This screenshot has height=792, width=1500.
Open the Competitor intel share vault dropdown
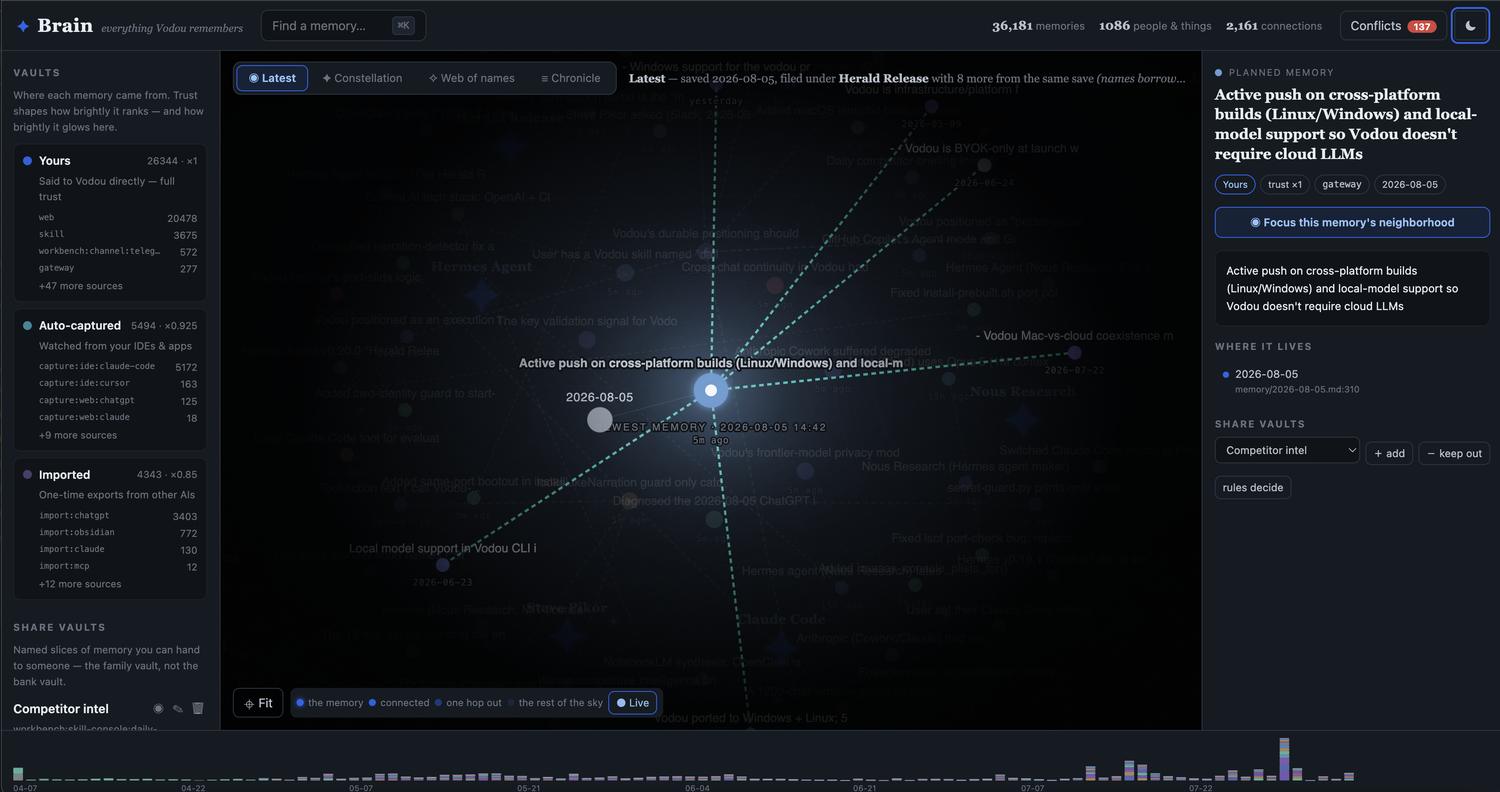tap(1287, 451)
